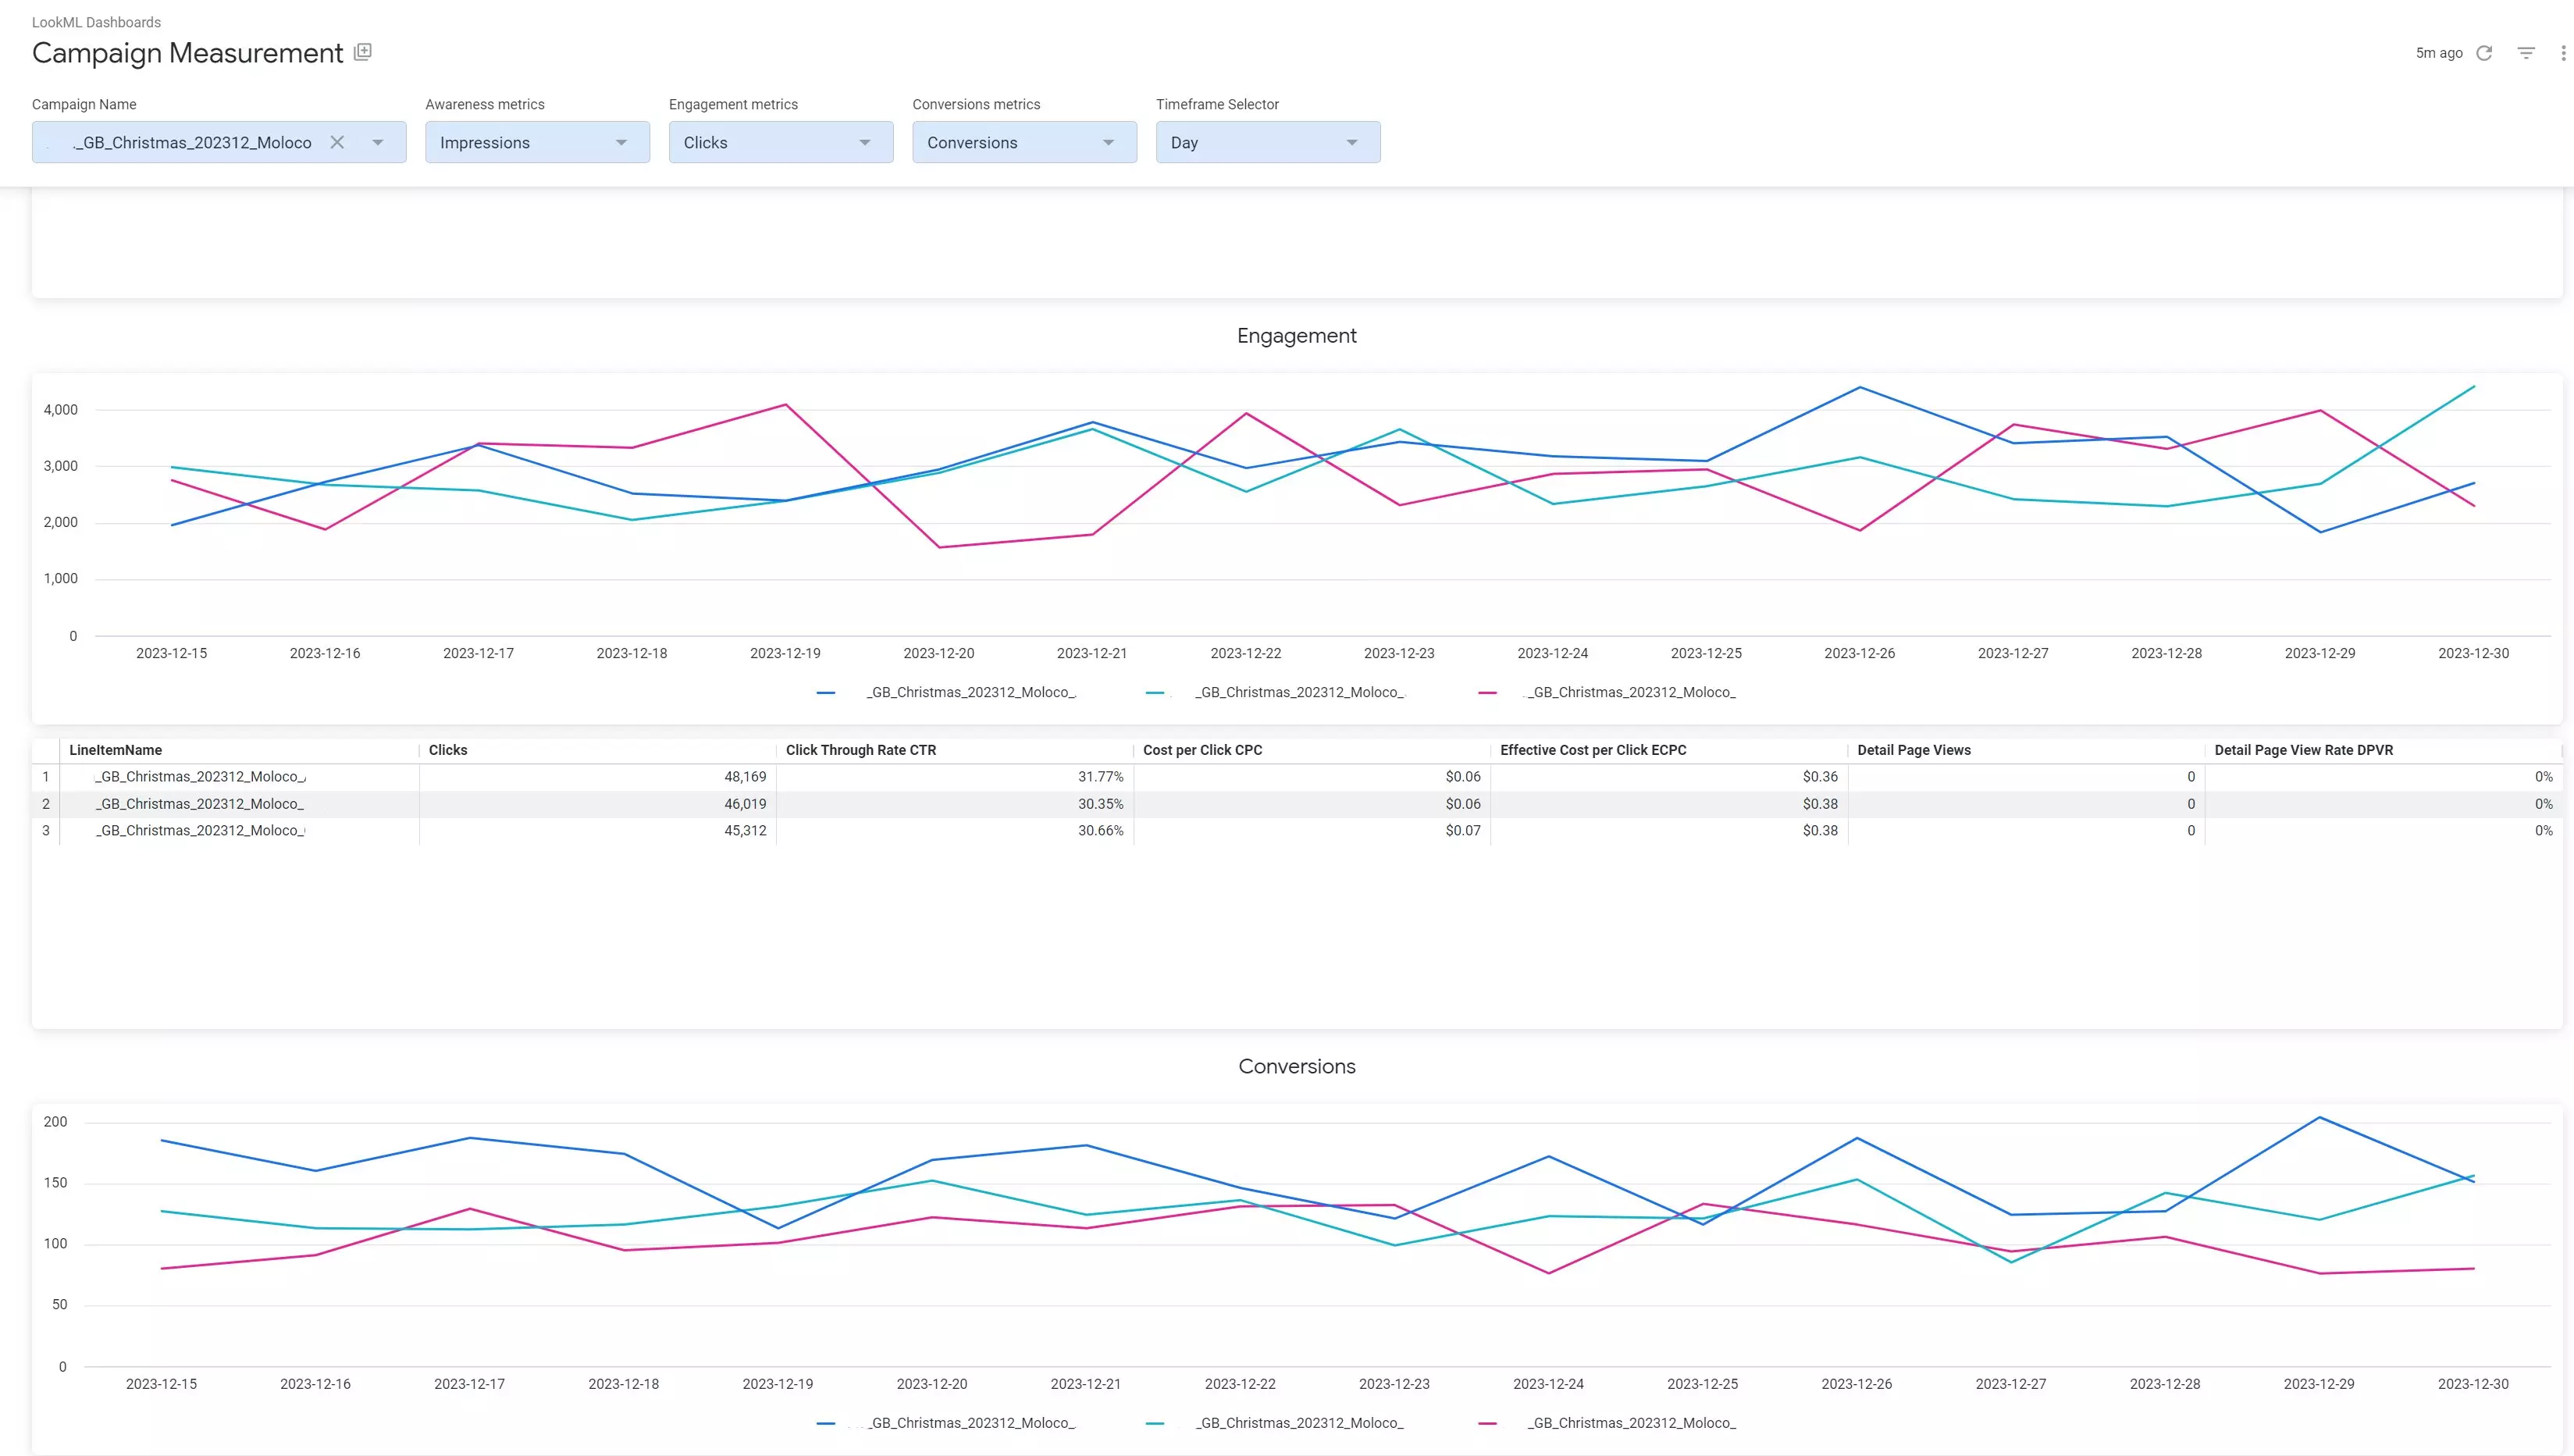Click the Engagement section title
The height and width of the screenshot is (1456, 2574).
1296,336
